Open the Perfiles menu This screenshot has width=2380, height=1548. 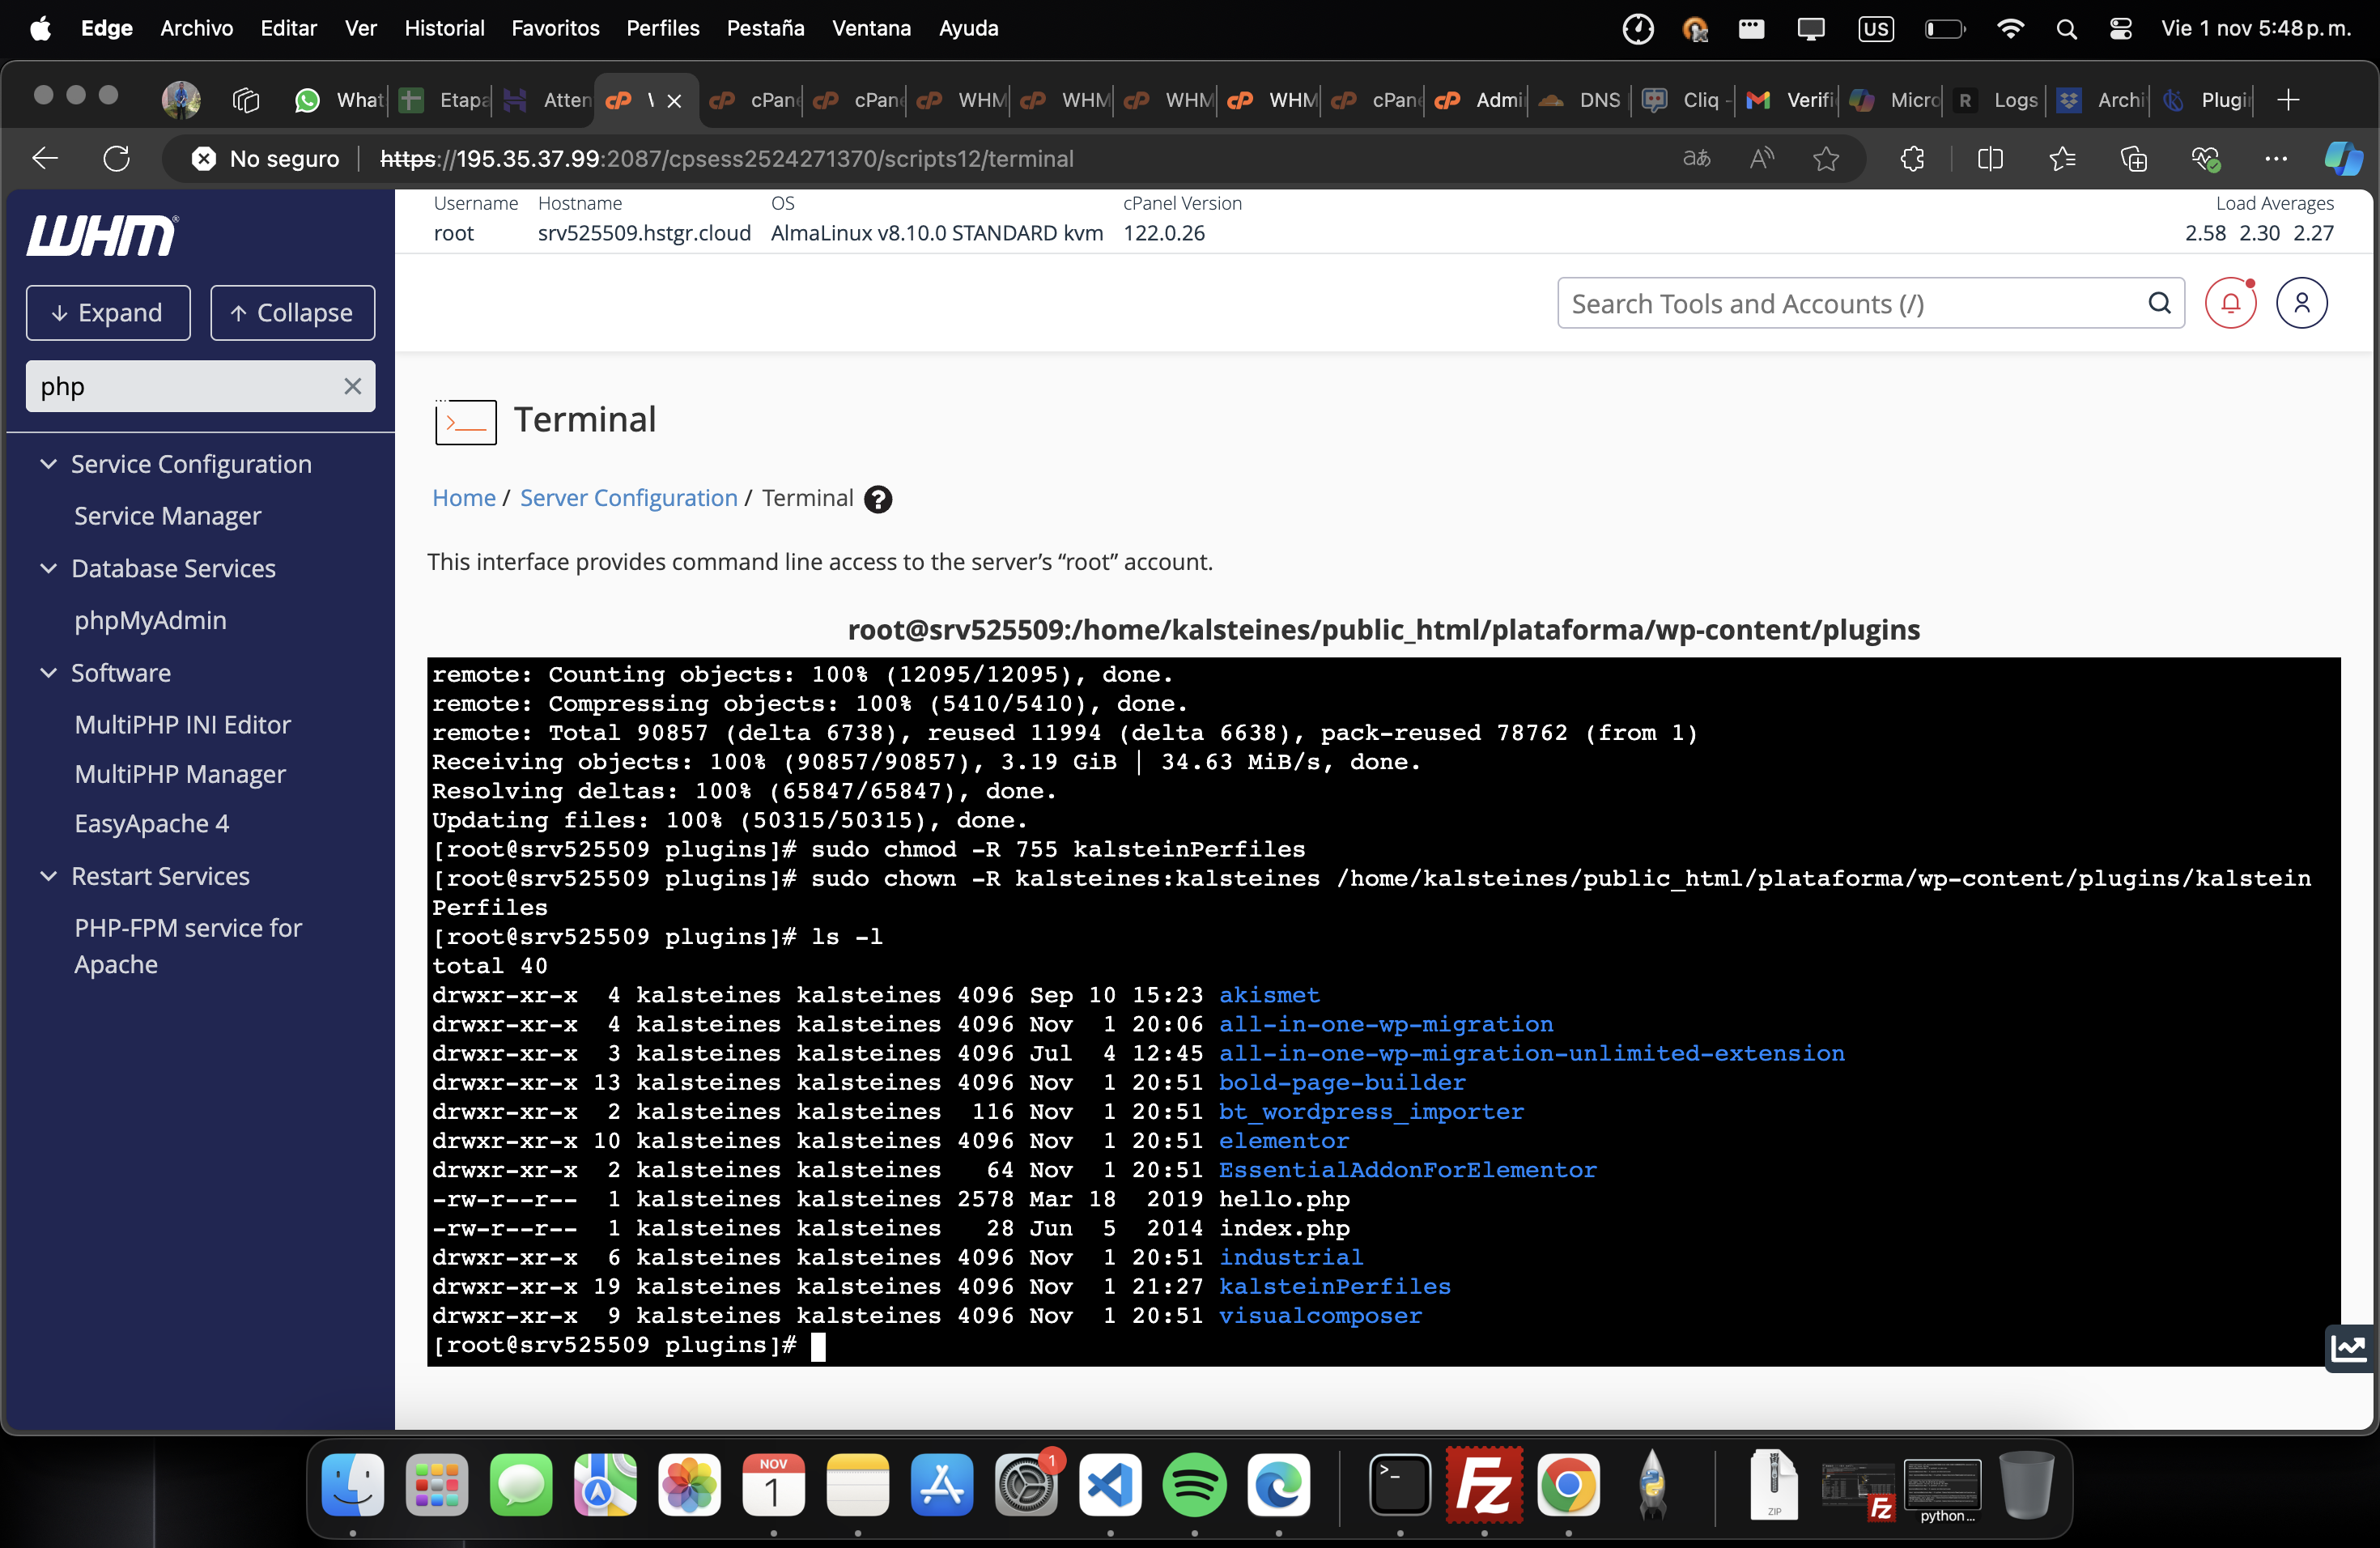tap(663, 28)
